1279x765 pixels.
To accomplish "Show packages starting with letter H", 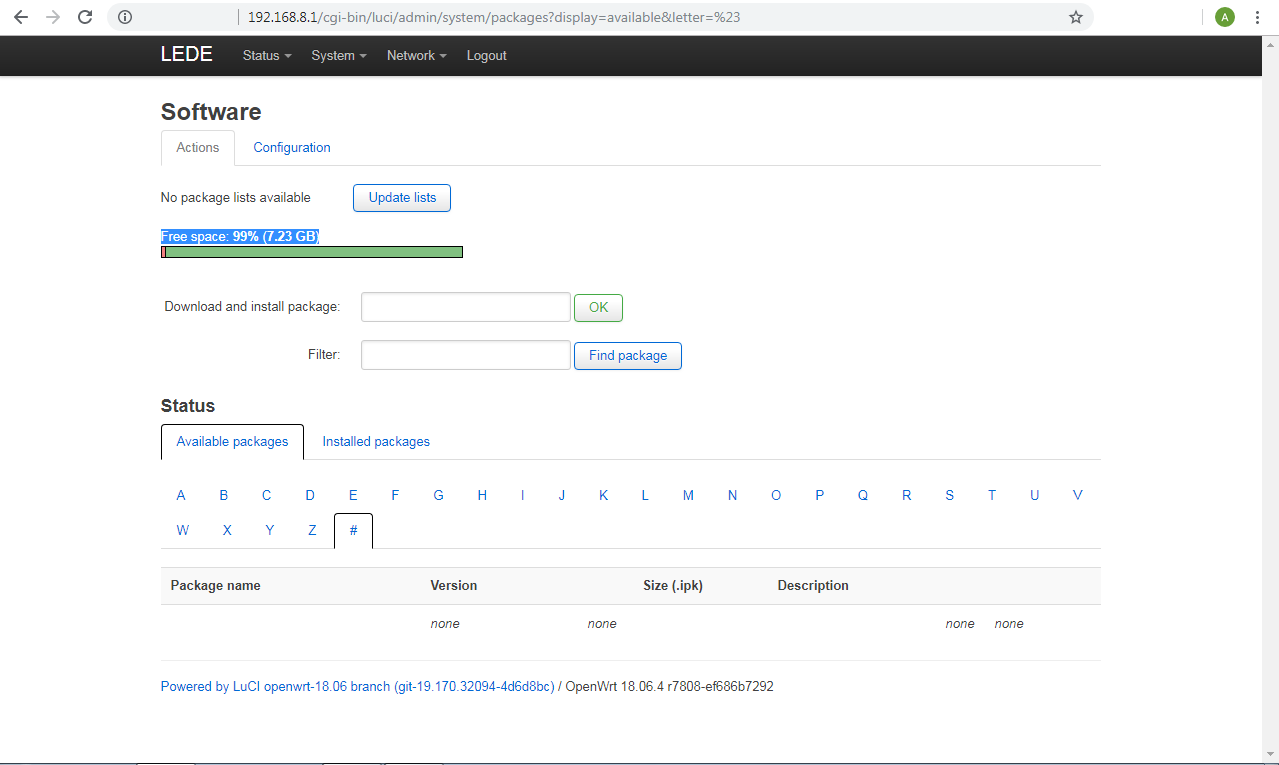I will [x=482, y=496].
